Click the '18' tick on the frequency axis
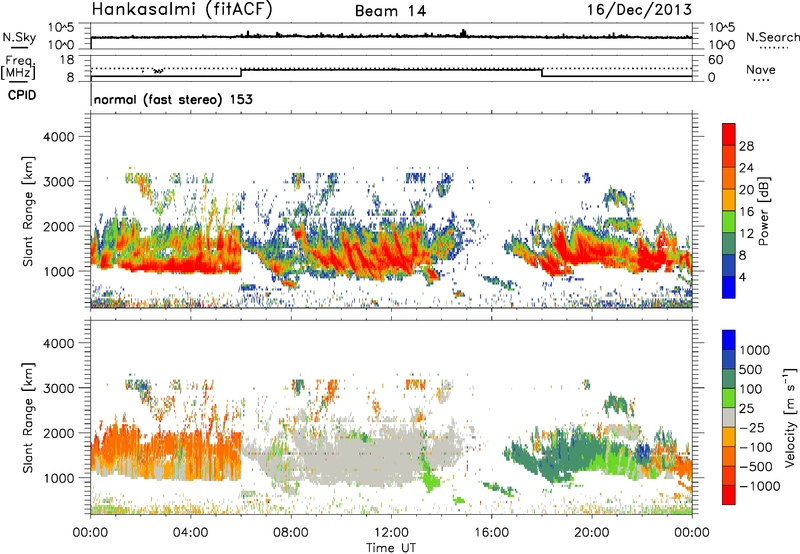800x554 pixels. [x=67, y=60]
